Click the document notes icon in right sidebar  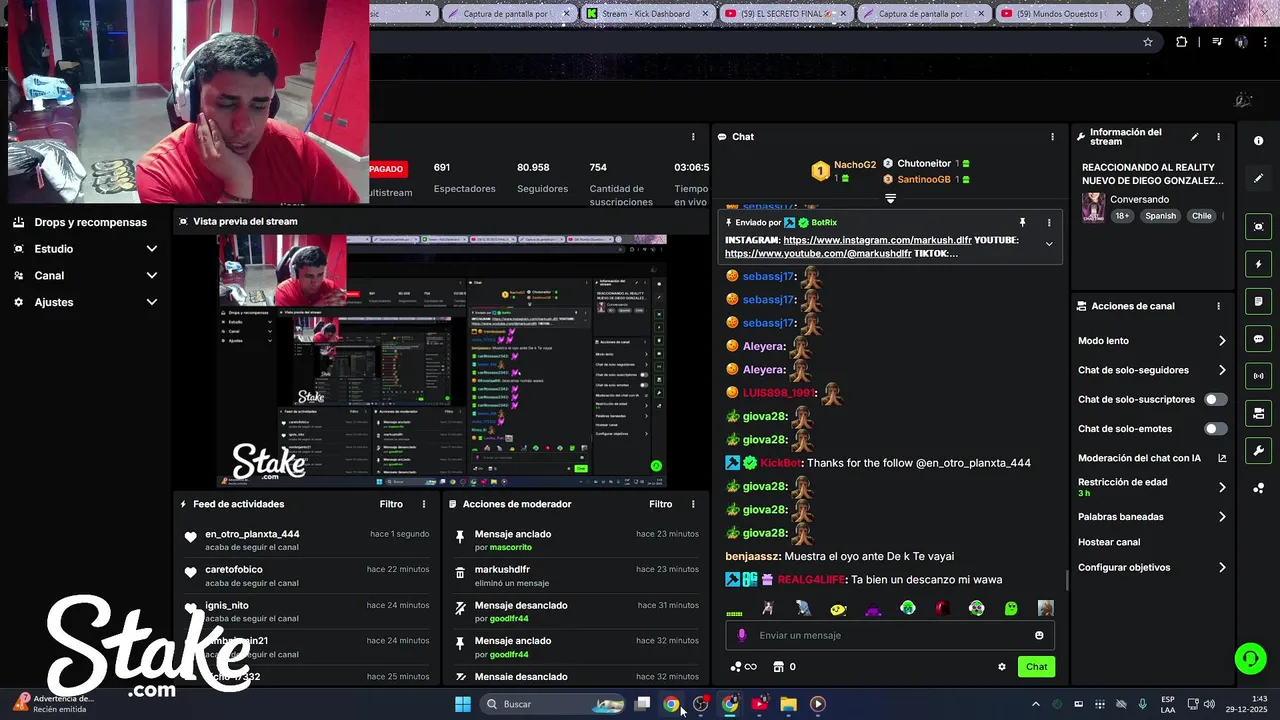click(1258, 301)
